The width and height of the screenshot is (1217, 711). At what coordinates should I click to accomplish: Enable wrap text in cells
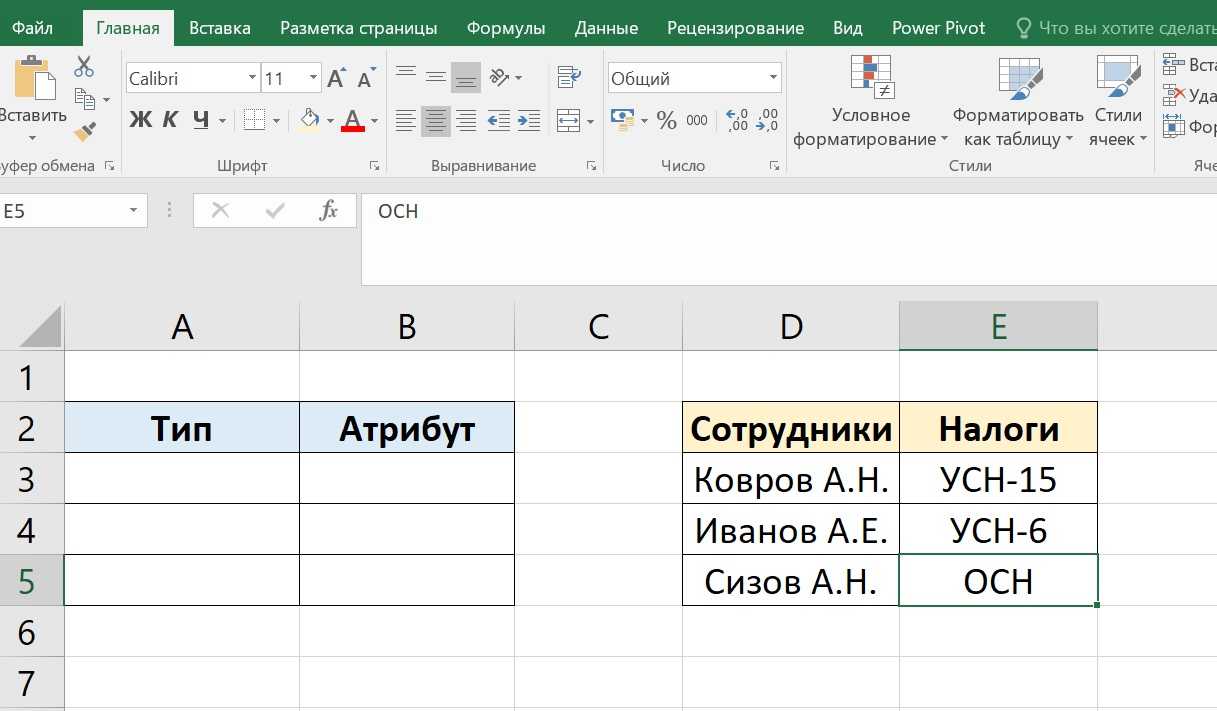point(569,77)
